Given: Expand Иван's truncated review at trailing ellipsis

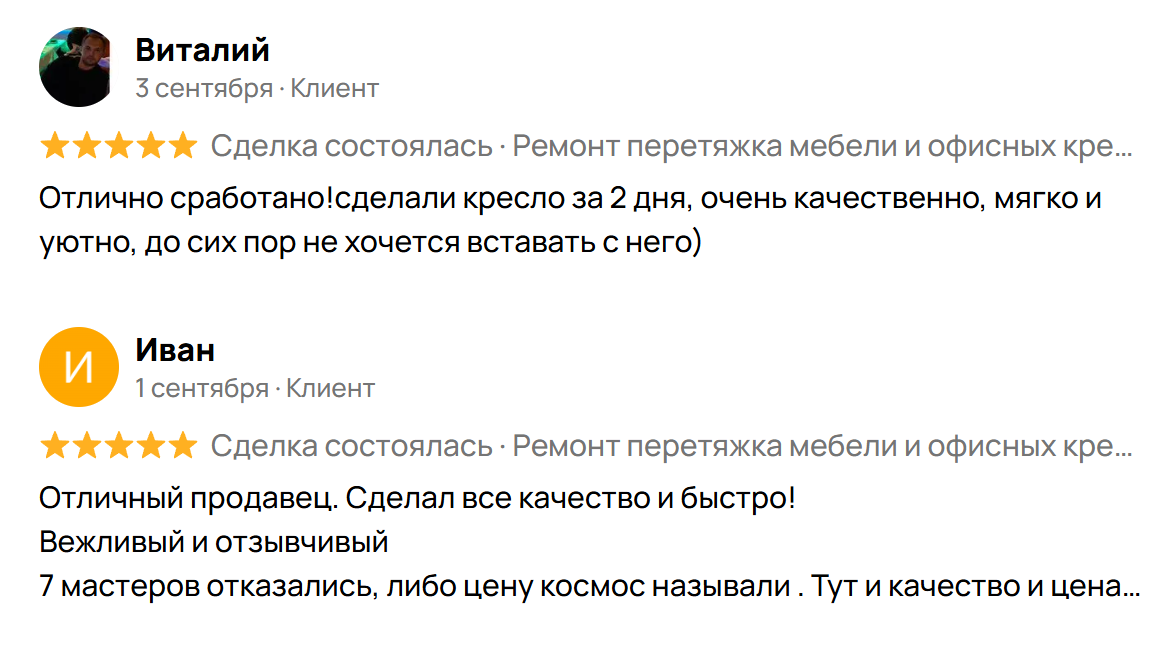Looking at the screenshot, I should (x=1131, y=589).
